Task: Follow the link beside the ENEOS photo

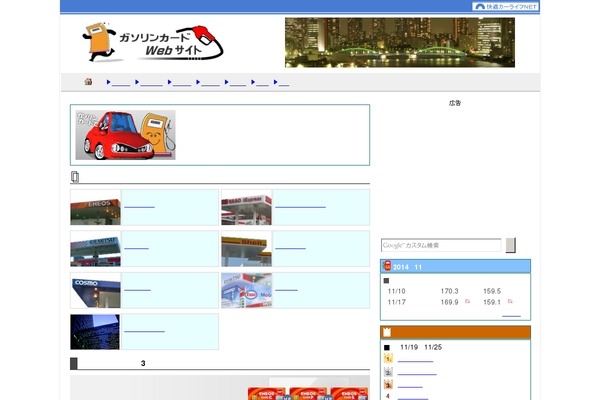Action: [139, 205]
